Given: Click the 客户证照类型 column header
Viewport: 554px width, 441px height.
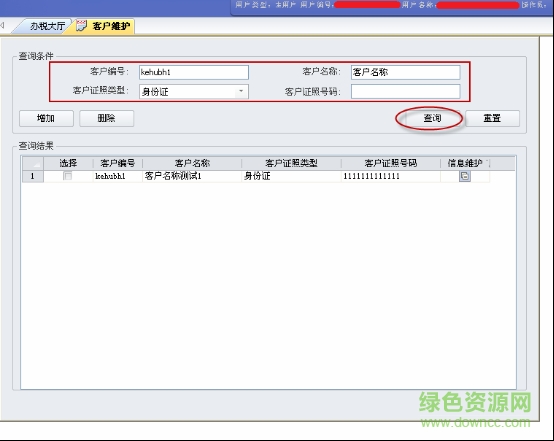Looking at the screenshot, I should pyautogui.click(x=291, y=163).
